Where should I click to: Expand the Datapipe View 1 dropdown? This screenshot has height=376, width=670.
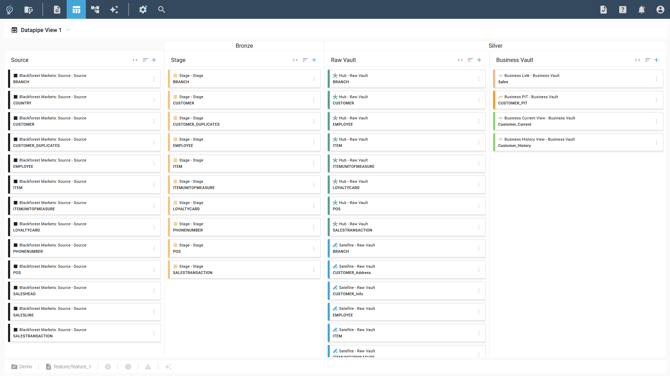[x=68, y=30]
